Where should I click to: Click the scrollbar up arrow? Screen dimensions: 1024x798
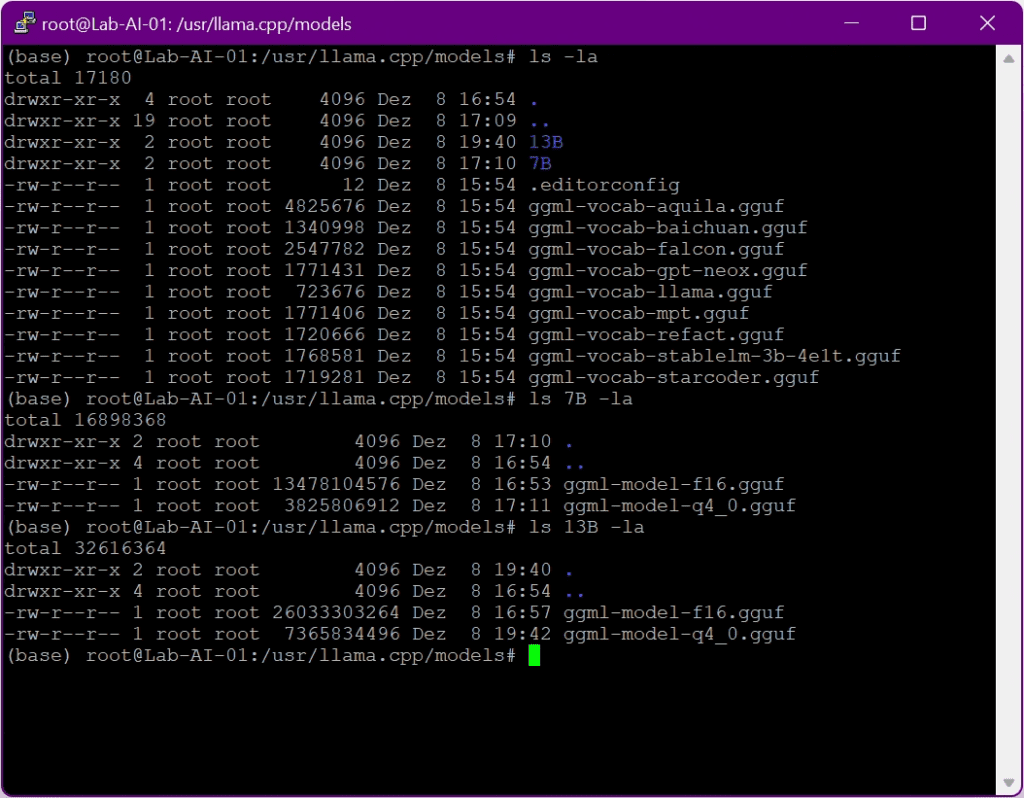1008,59
